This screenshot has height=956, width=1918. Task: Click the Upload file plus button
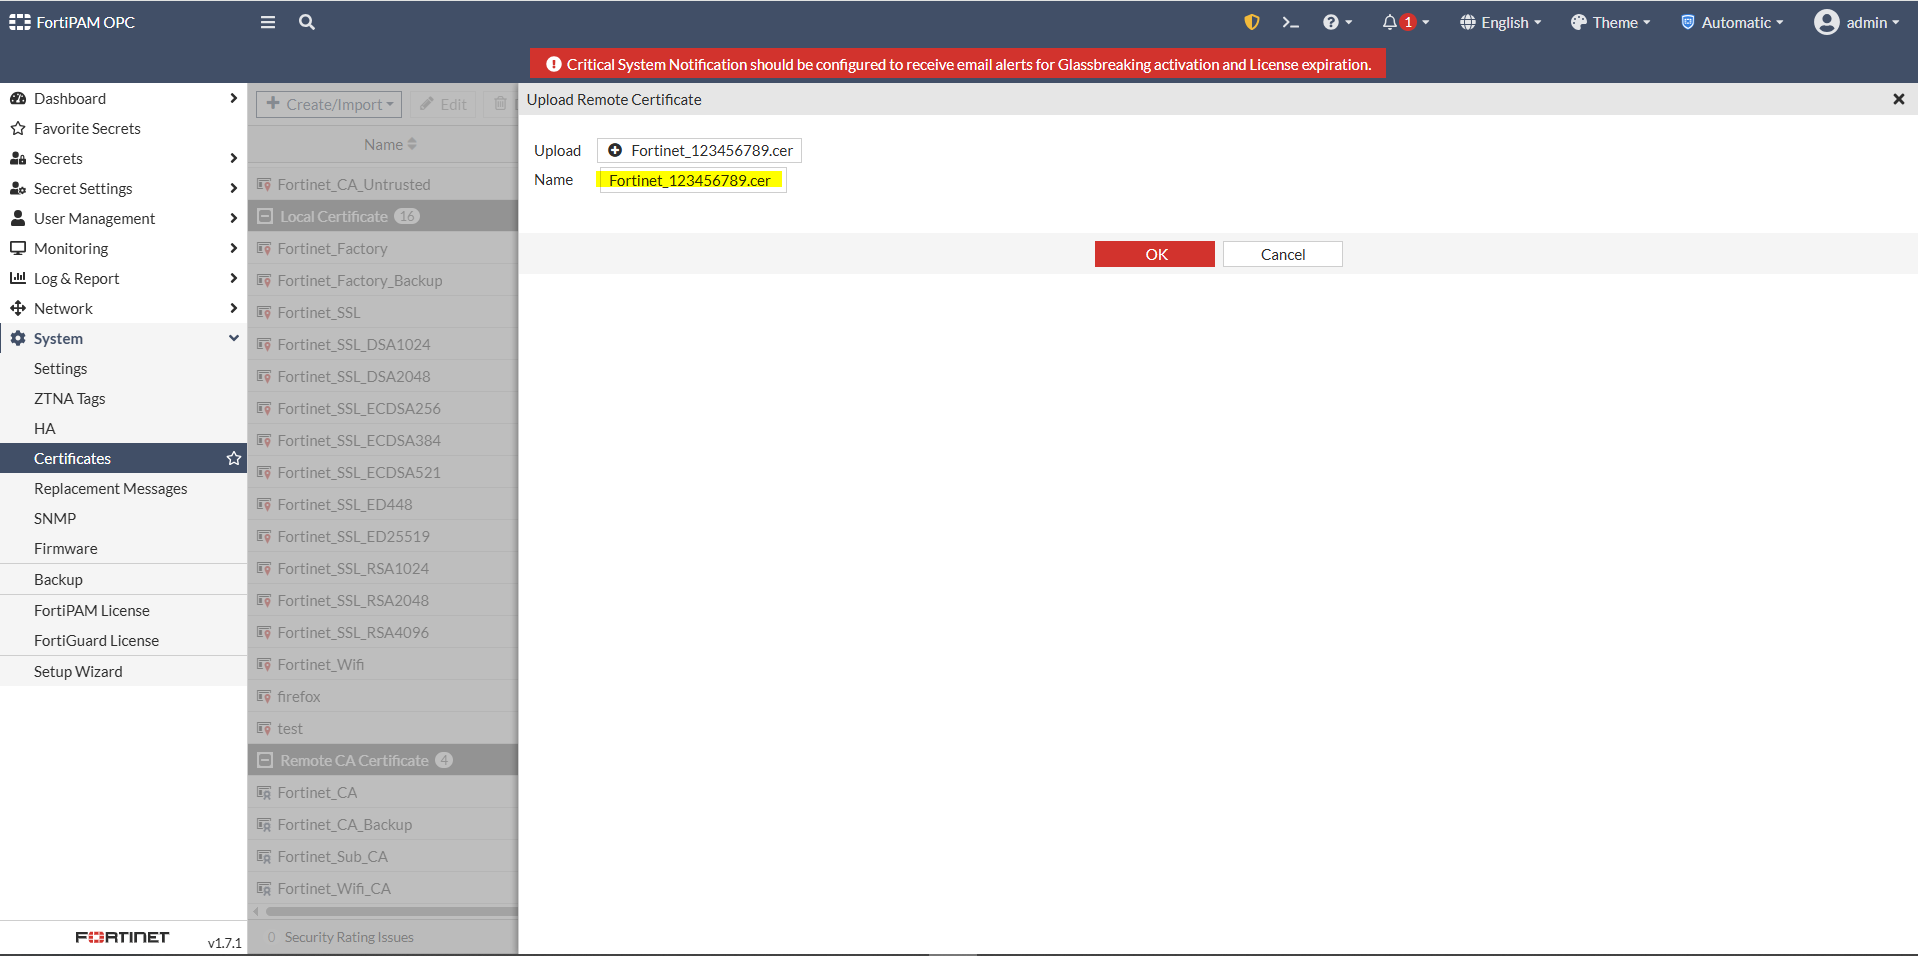click(699, 150)
